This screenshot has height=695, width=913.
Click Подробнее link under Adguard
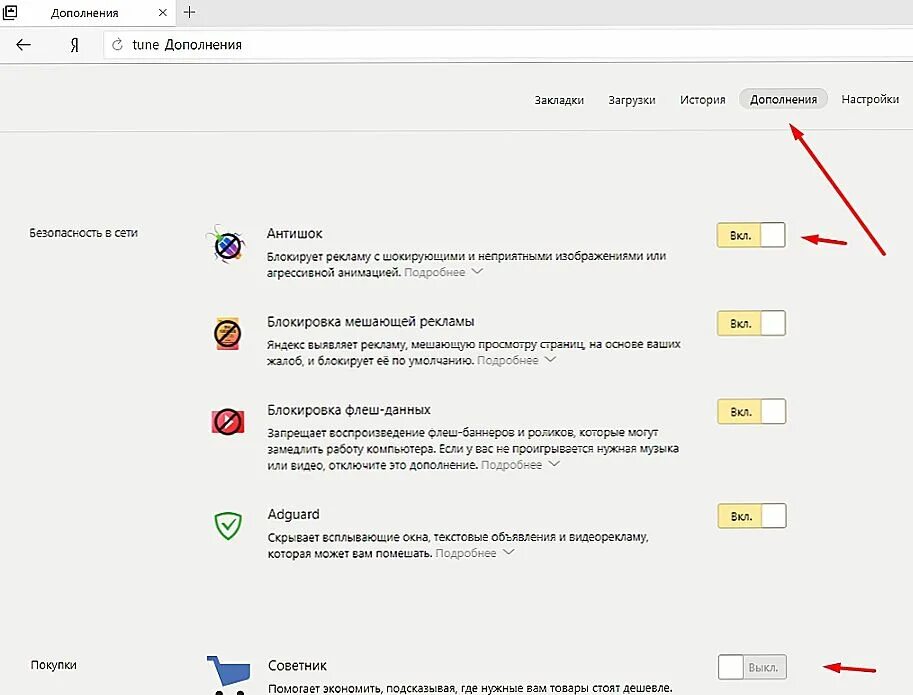[x=466, y=553]
